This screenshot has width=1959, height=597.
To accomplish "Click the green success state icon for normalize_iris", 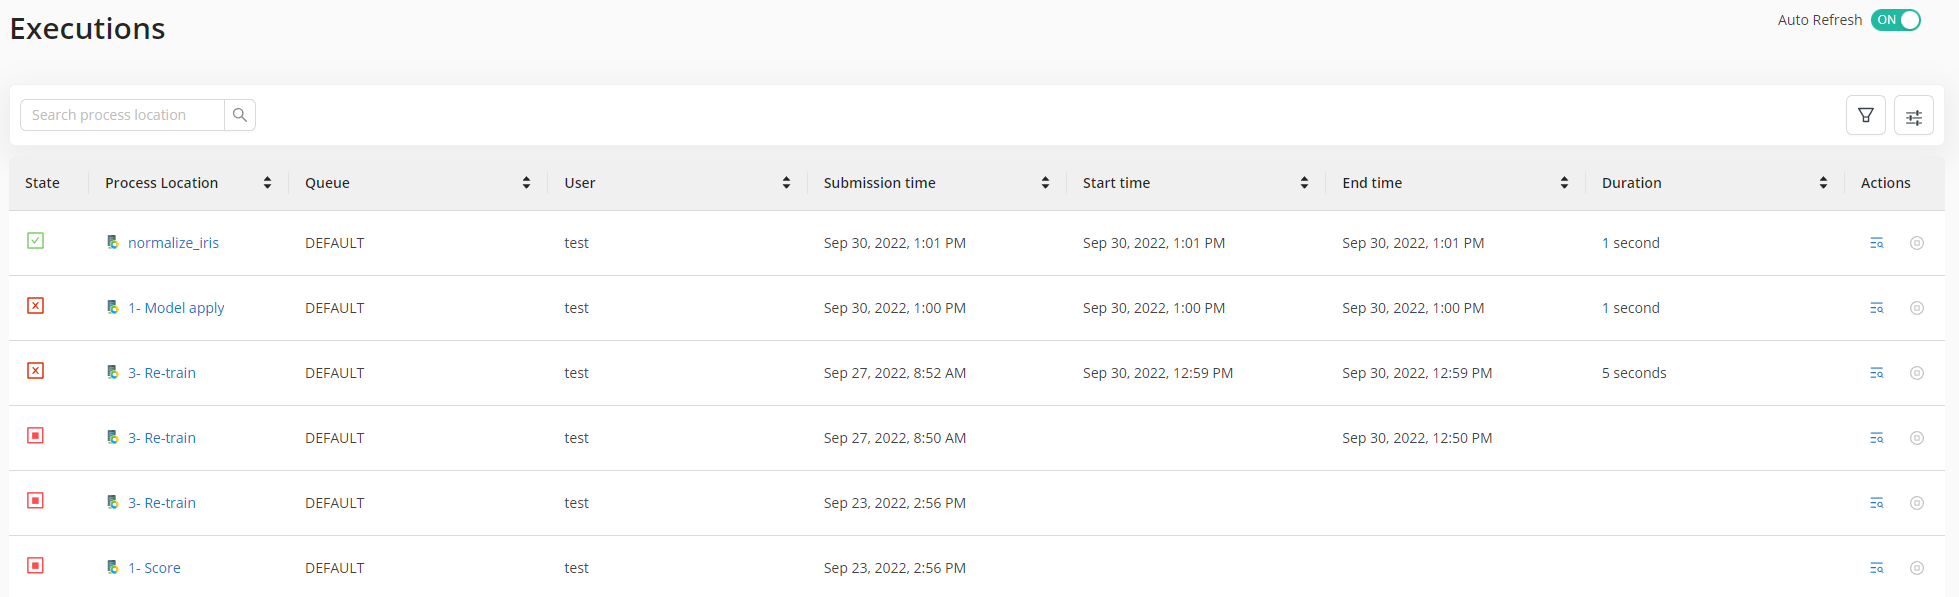I will 35,240.
